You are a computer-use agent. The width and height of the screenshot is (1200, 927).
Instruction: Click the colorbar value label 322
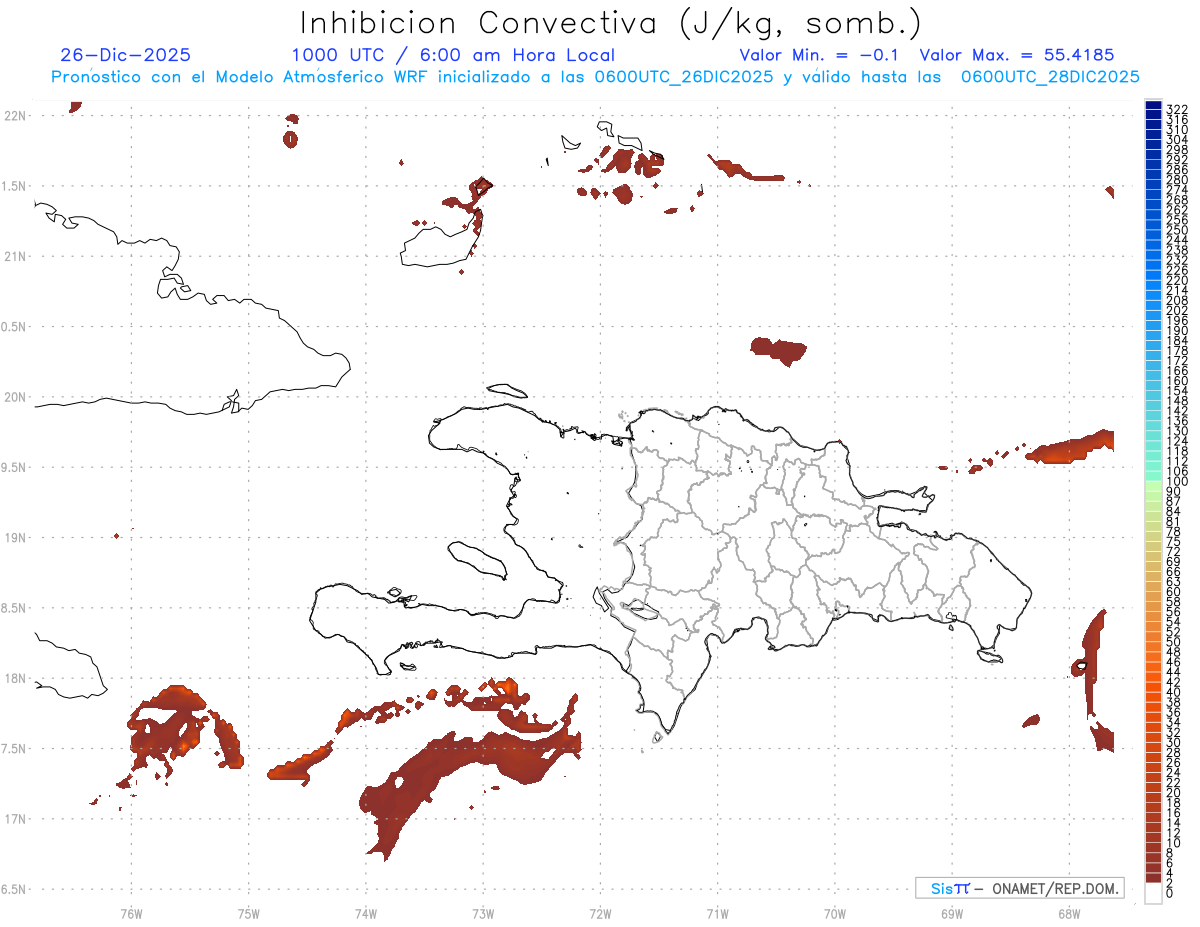tap(1177, 109)
